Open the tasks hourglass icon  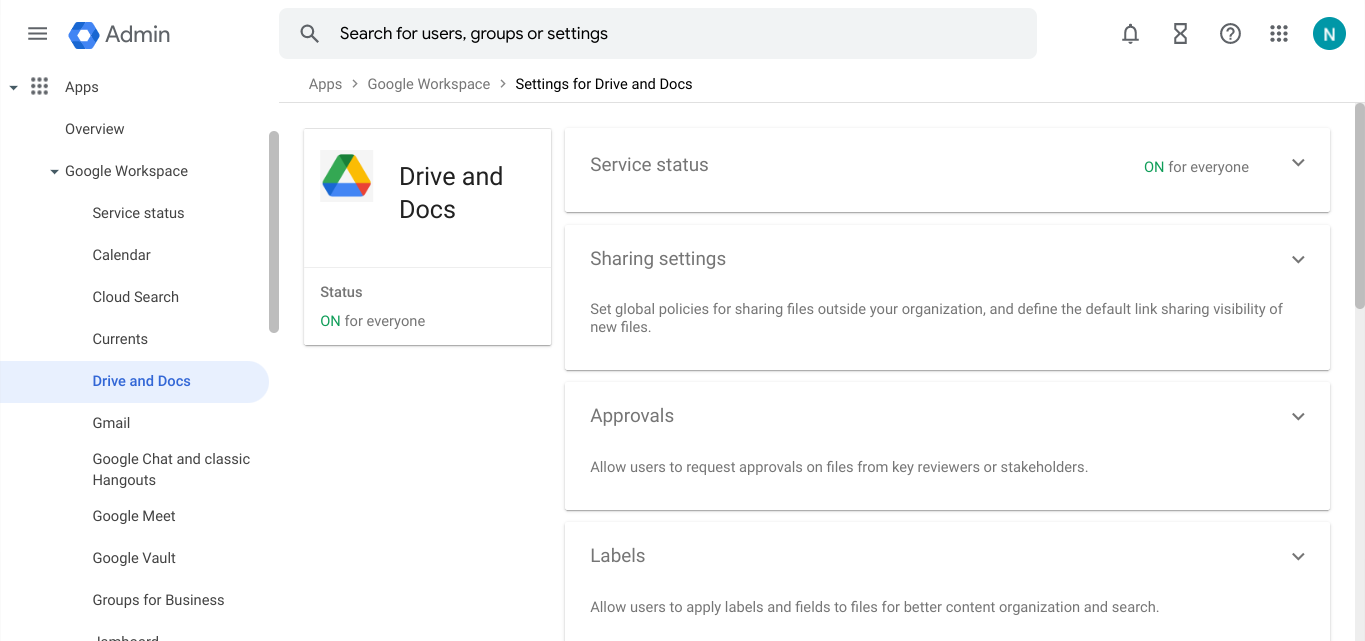pyautogui.click(x=1180, y=34)
